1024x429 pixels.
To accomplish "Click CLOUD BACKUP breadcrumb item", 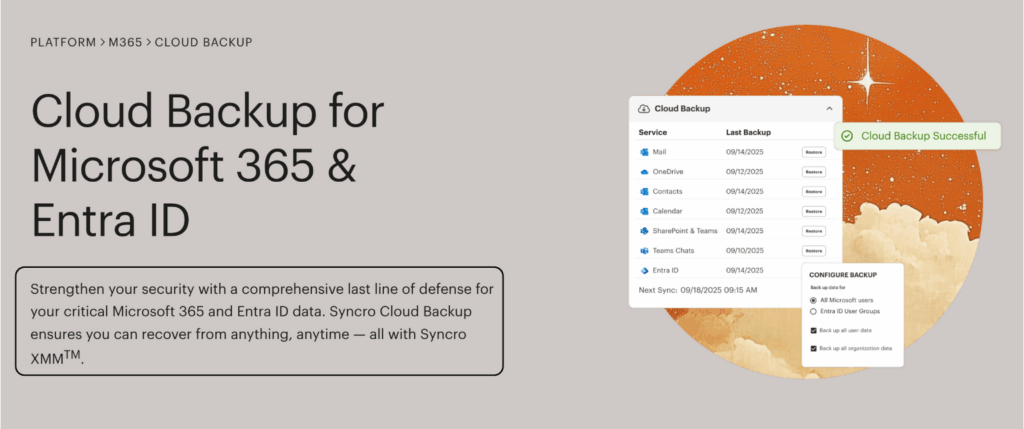I will coord(203,42).
